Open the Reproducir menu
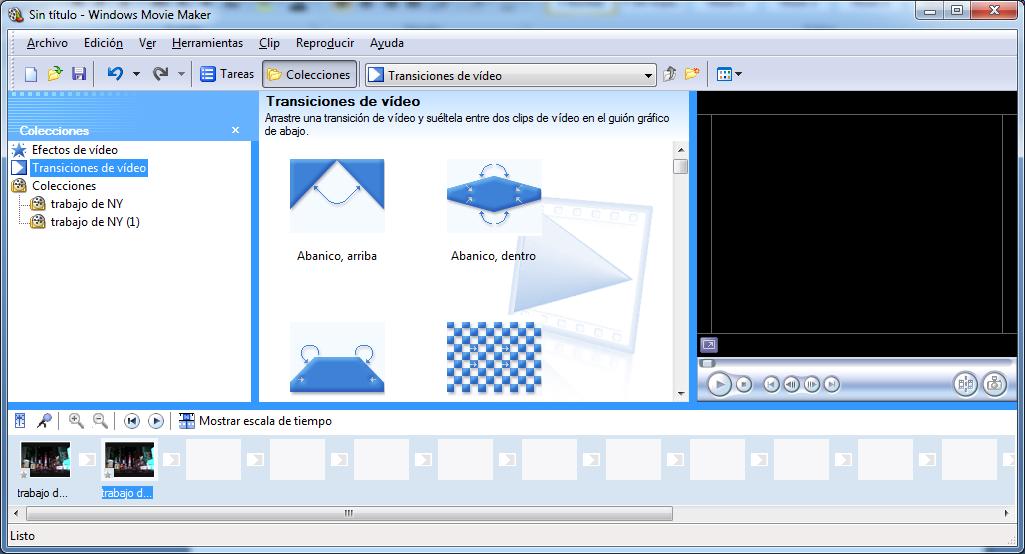This screenshot has height=554, width=1025. pyautogui.click(x=325, y=43)
